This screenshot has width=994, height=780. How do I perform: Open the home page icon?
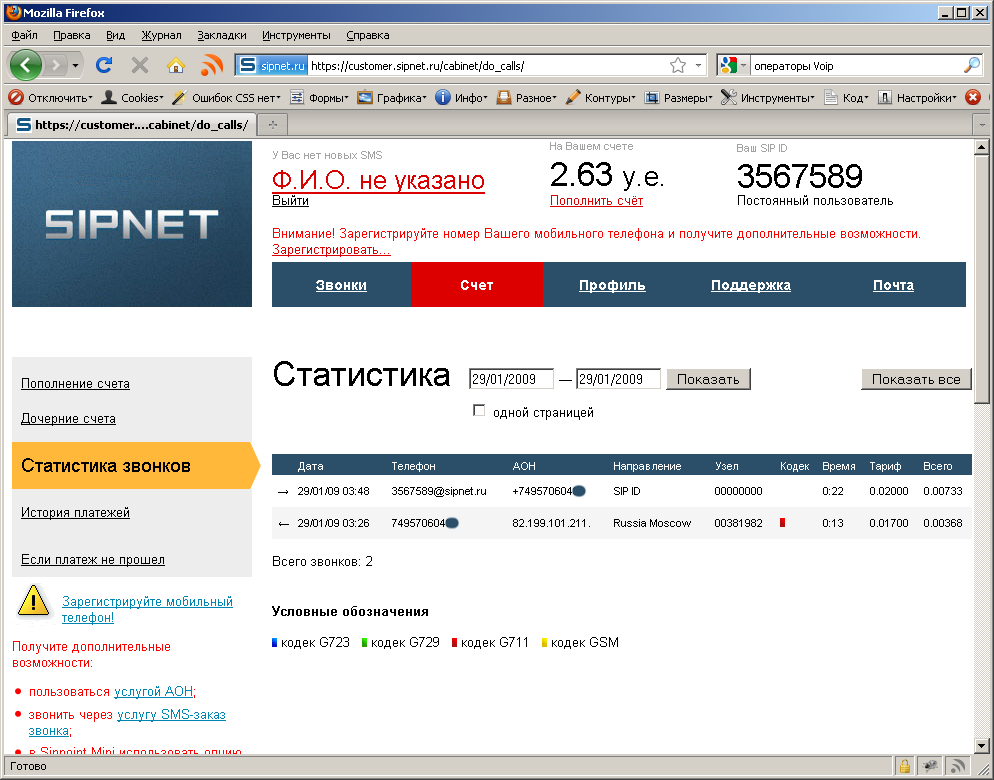pyautogui.click(x=176, y=65)
